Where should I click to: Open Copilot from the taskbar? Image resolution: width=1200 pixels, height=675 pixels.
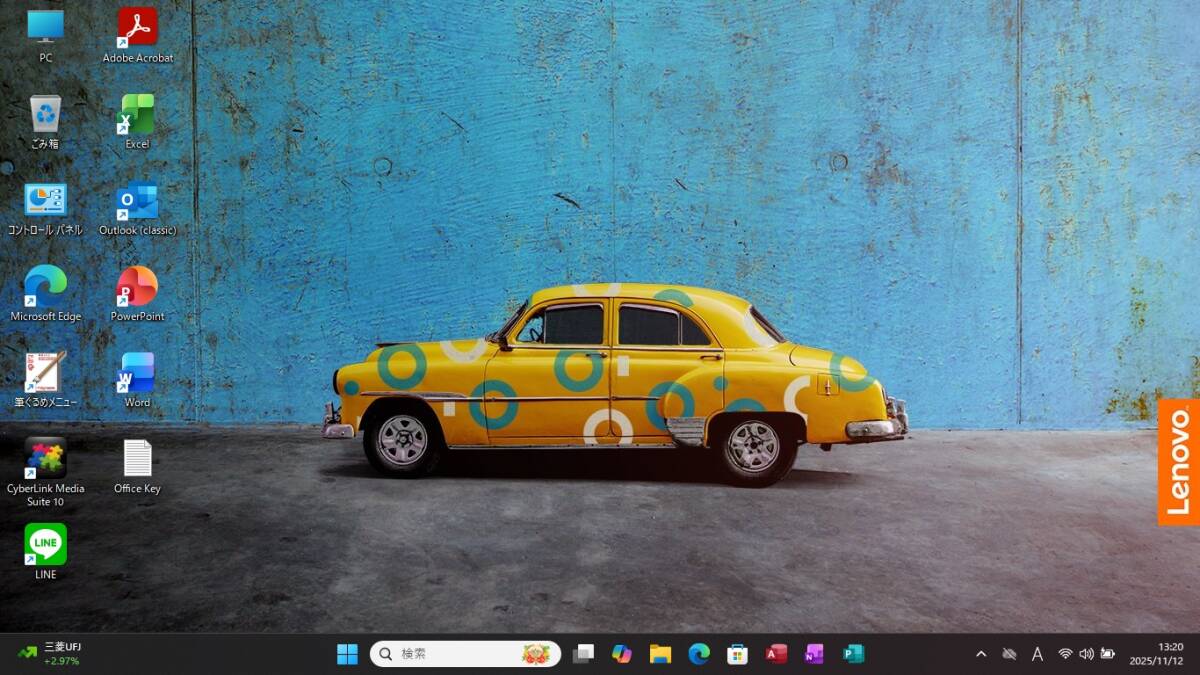coord(622,654)
